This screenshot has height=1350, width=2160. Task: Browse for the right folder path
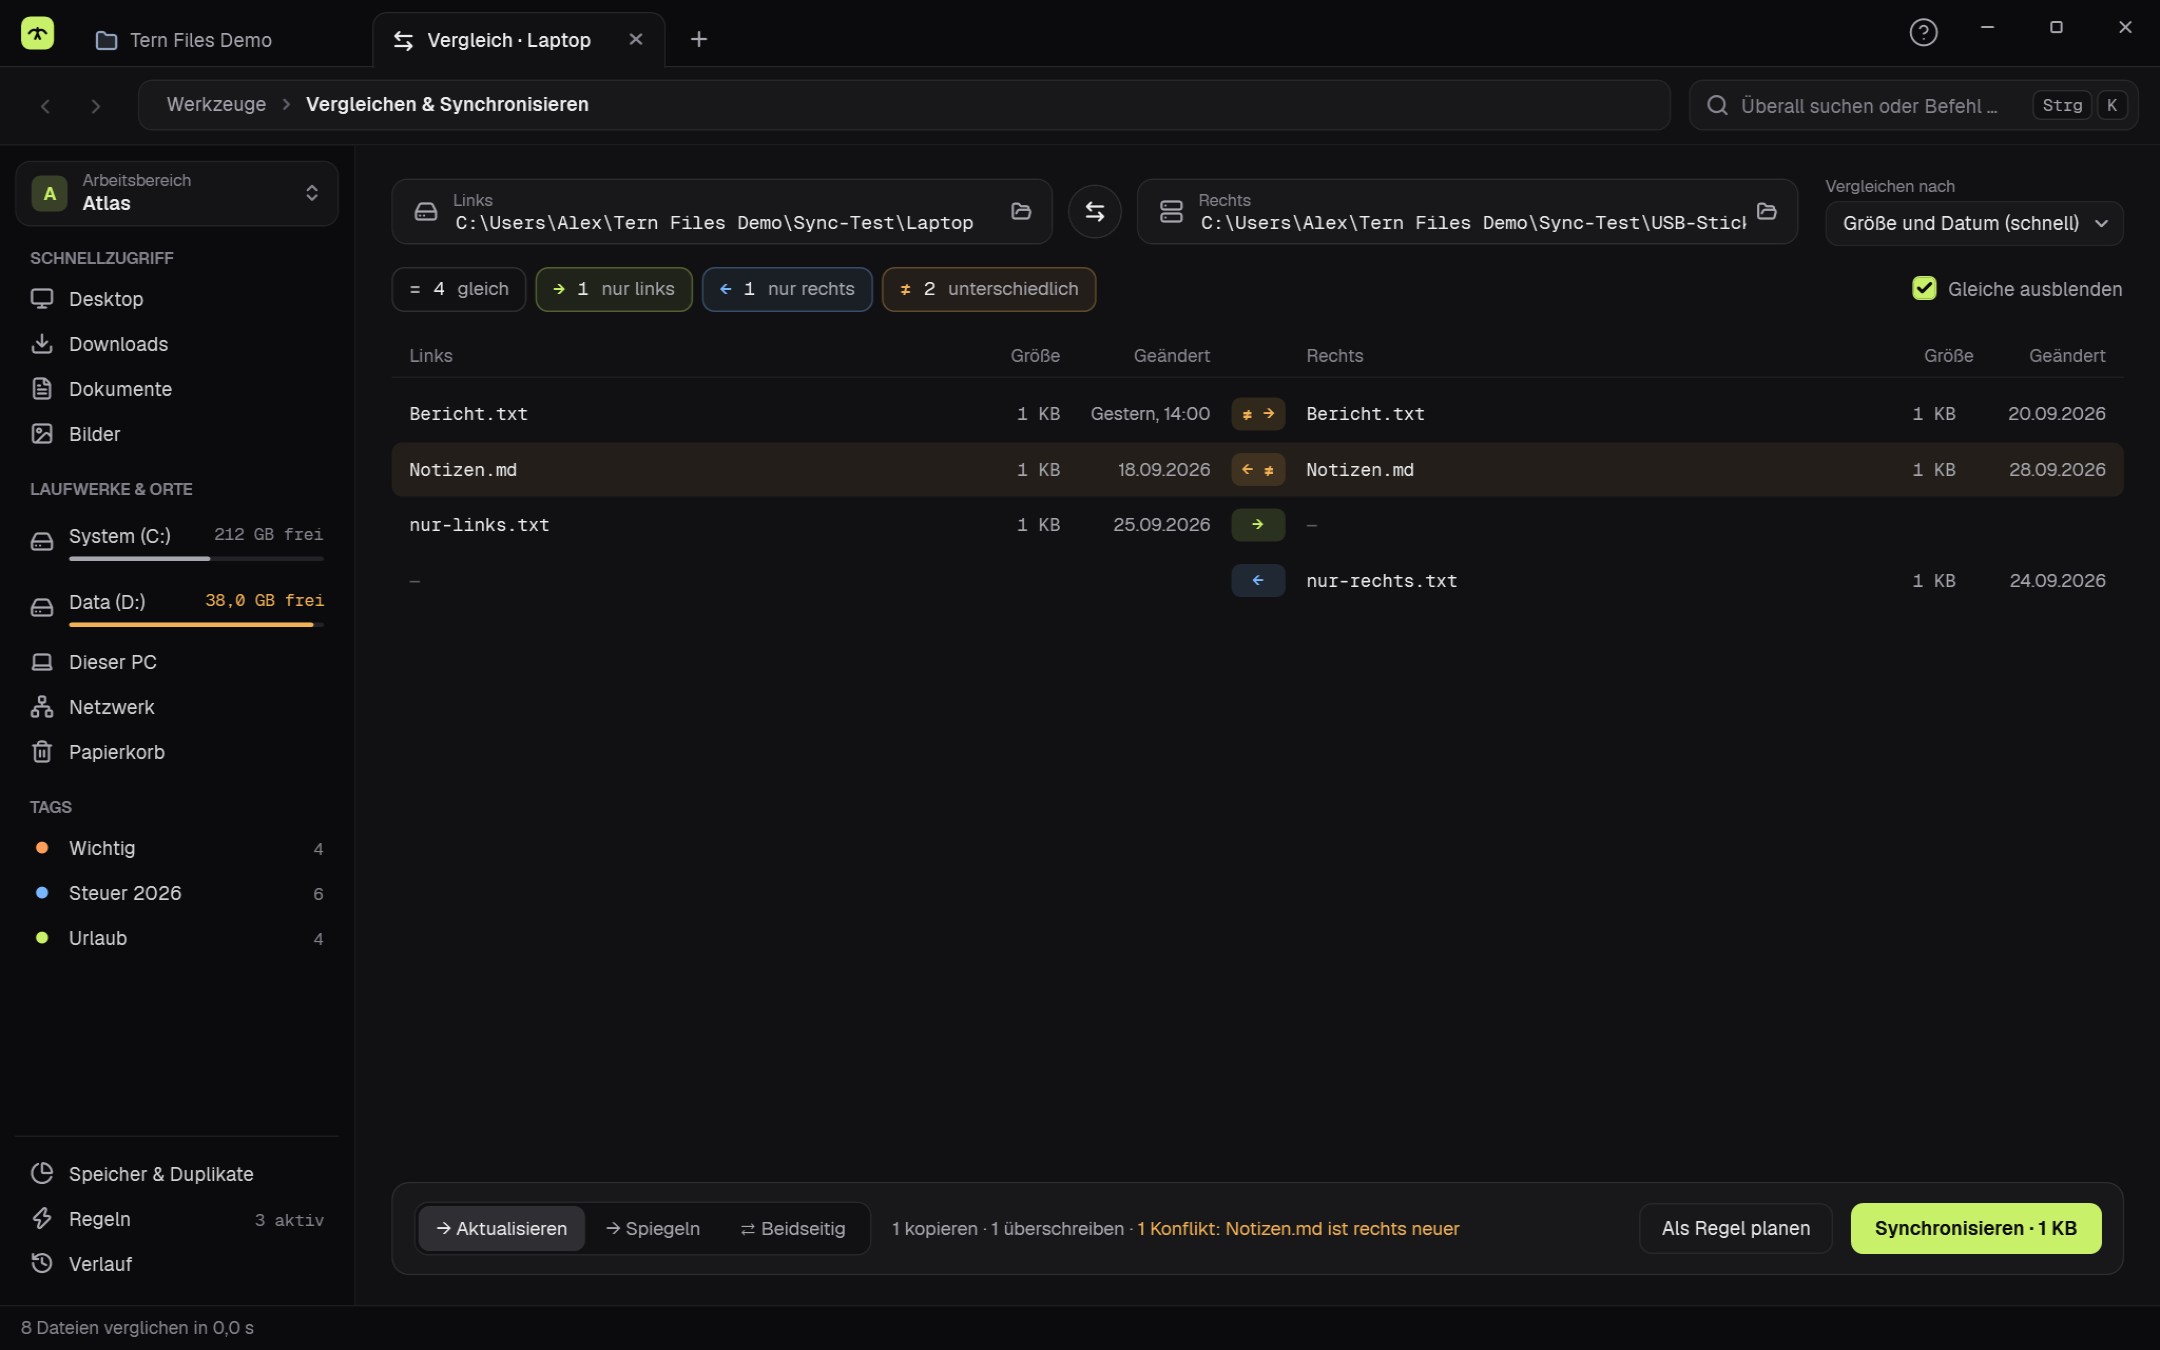click(x=1767, y=211)
